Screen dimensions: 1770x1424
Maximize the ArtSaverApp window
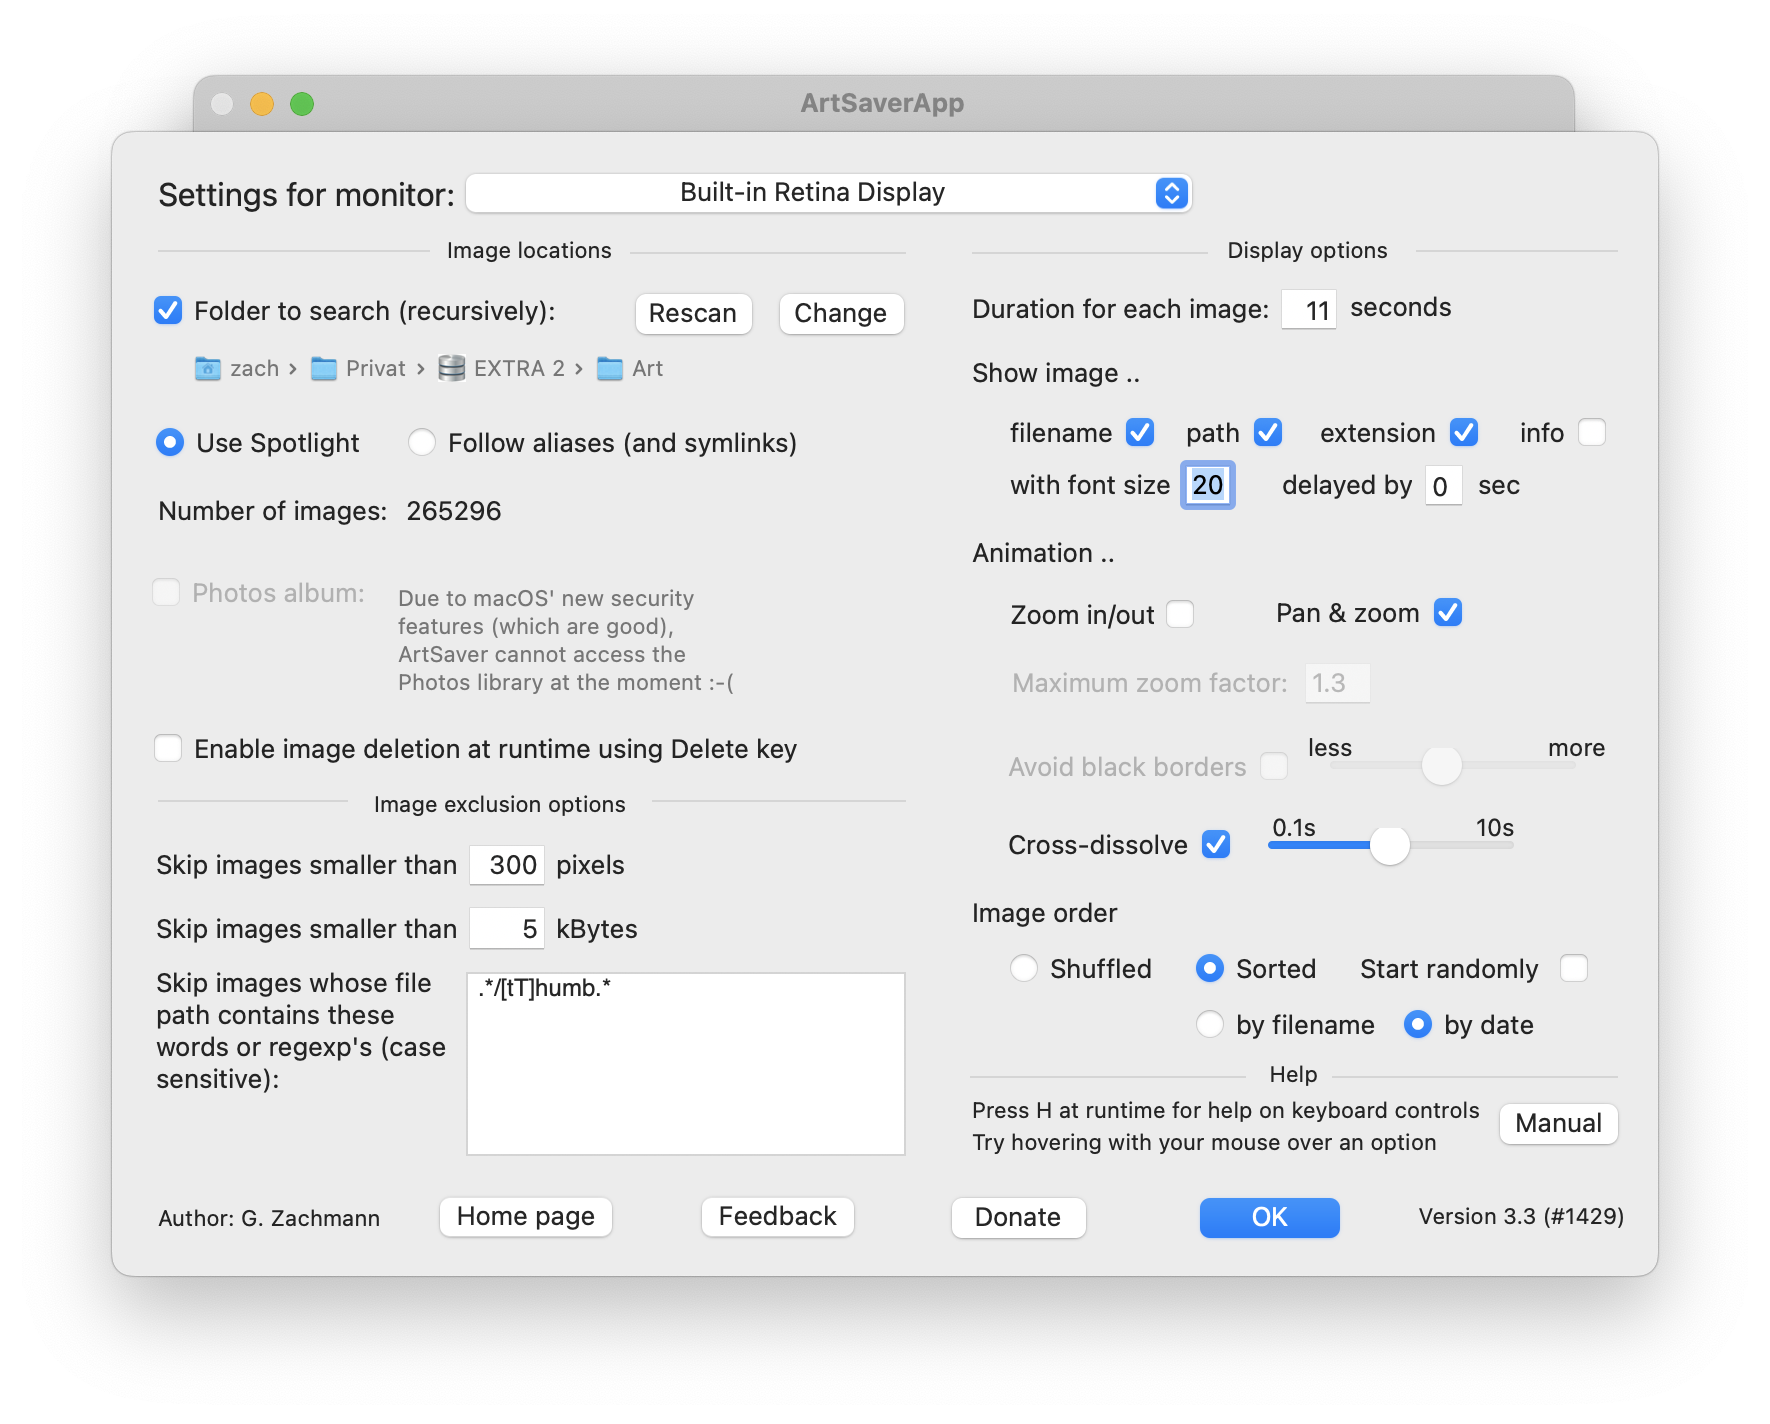tap(302, 104)
